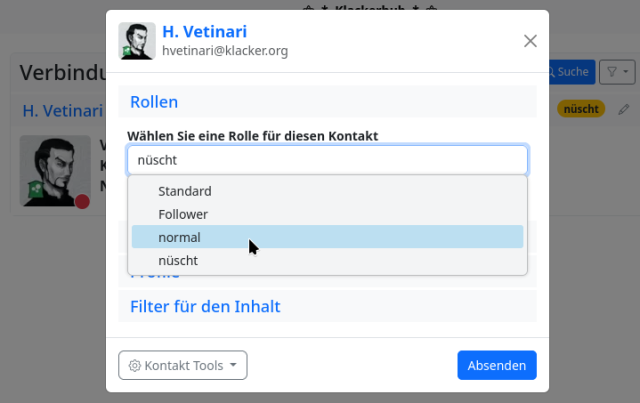
Task: Open the Kontakt Tools dropdown
Action: click(183, 365)
